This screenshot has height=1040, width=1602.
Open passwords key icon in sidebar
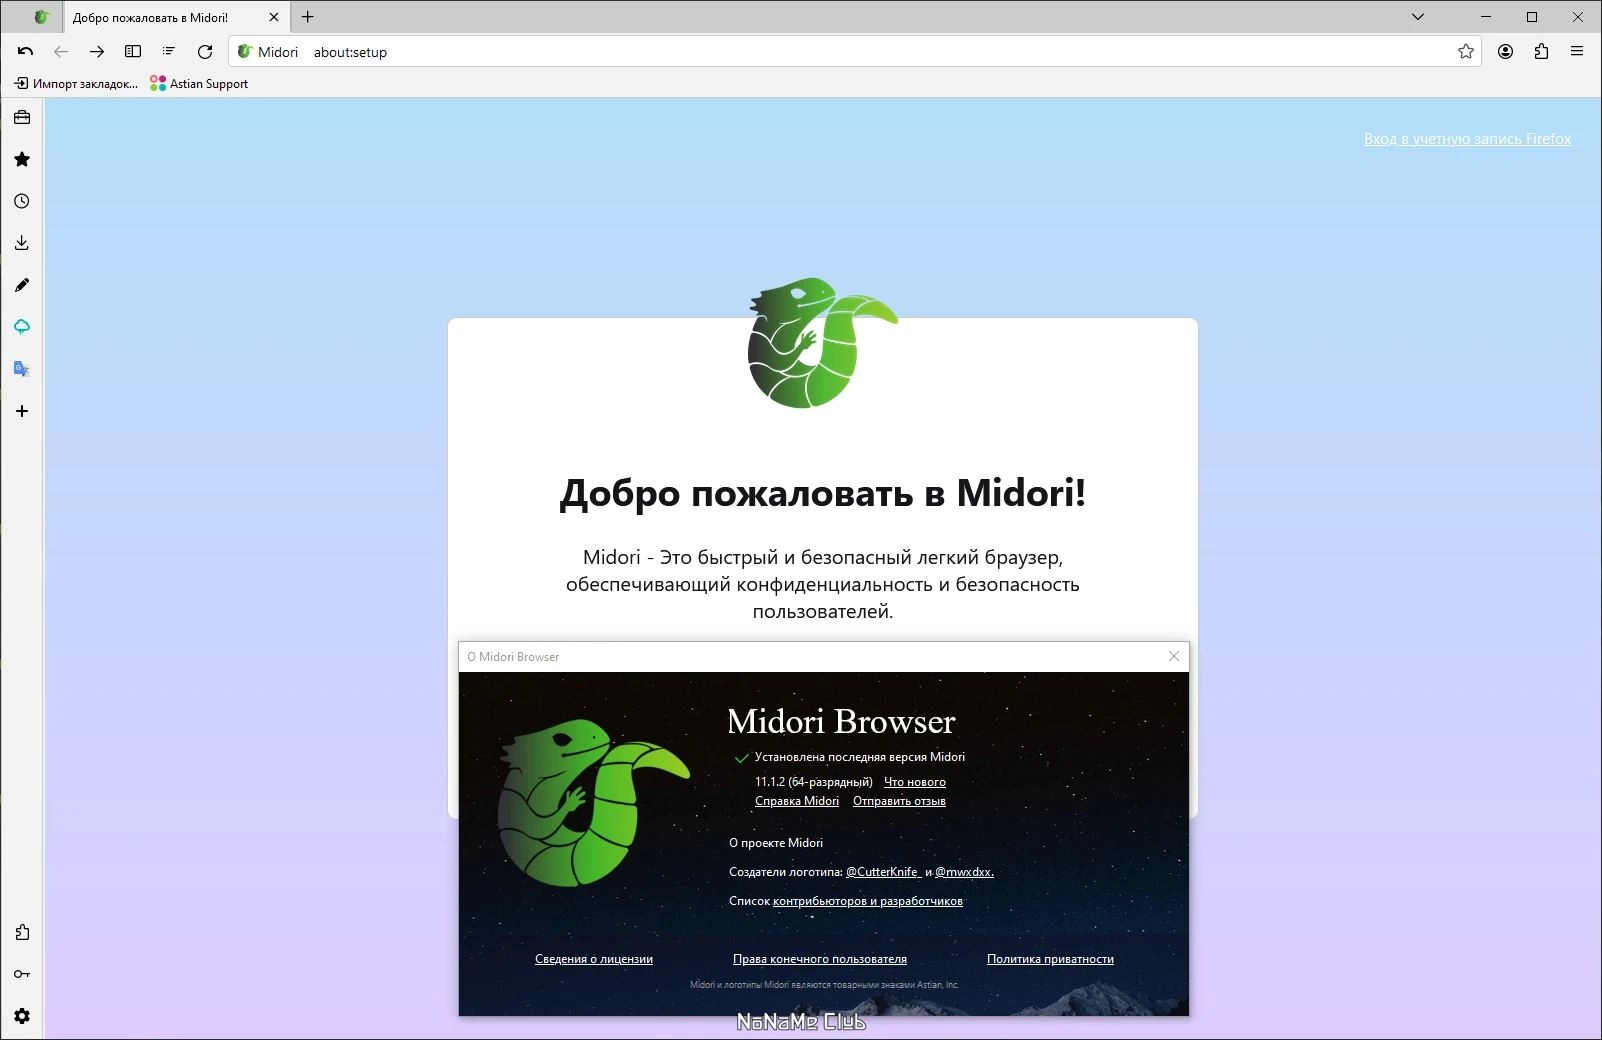coord(22,974)
